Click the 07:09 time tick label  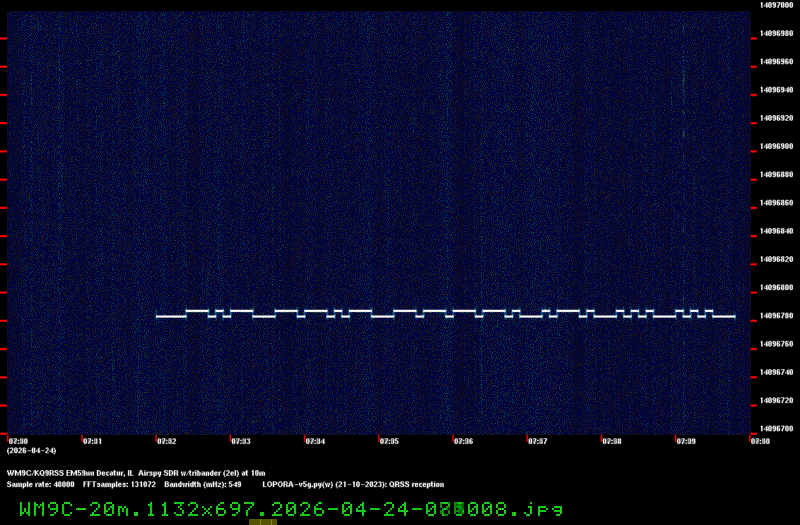pyautogui.click(x=686, y=440)
